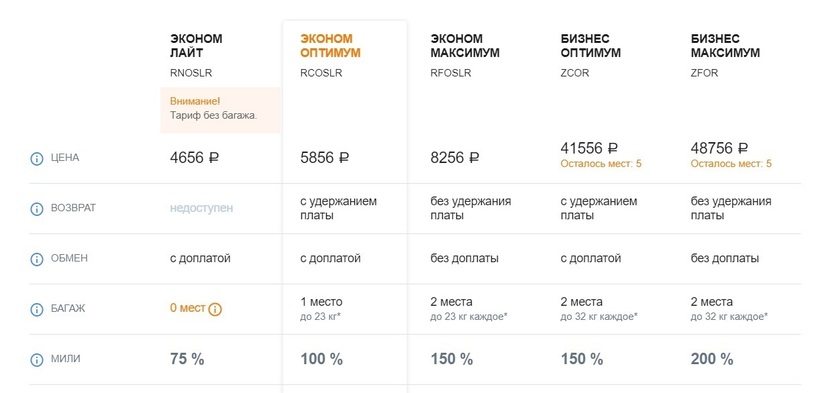Click the orange info icon next to 0 мест
Viewport: 820px width, 393px height.
click(x=215, y=309)
